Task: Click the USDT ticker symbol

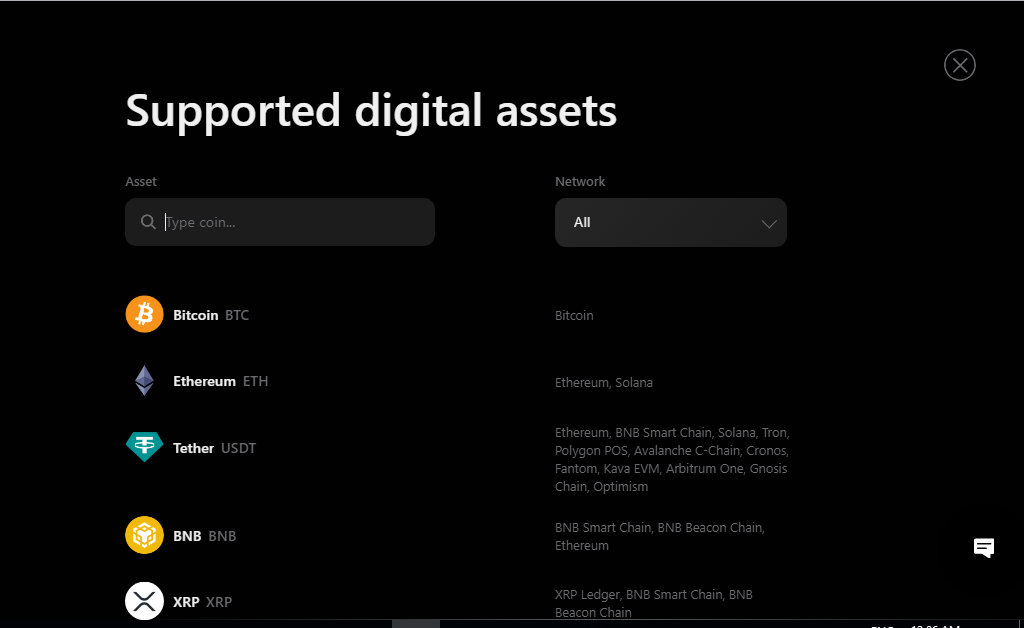Action: pos(238,448)
